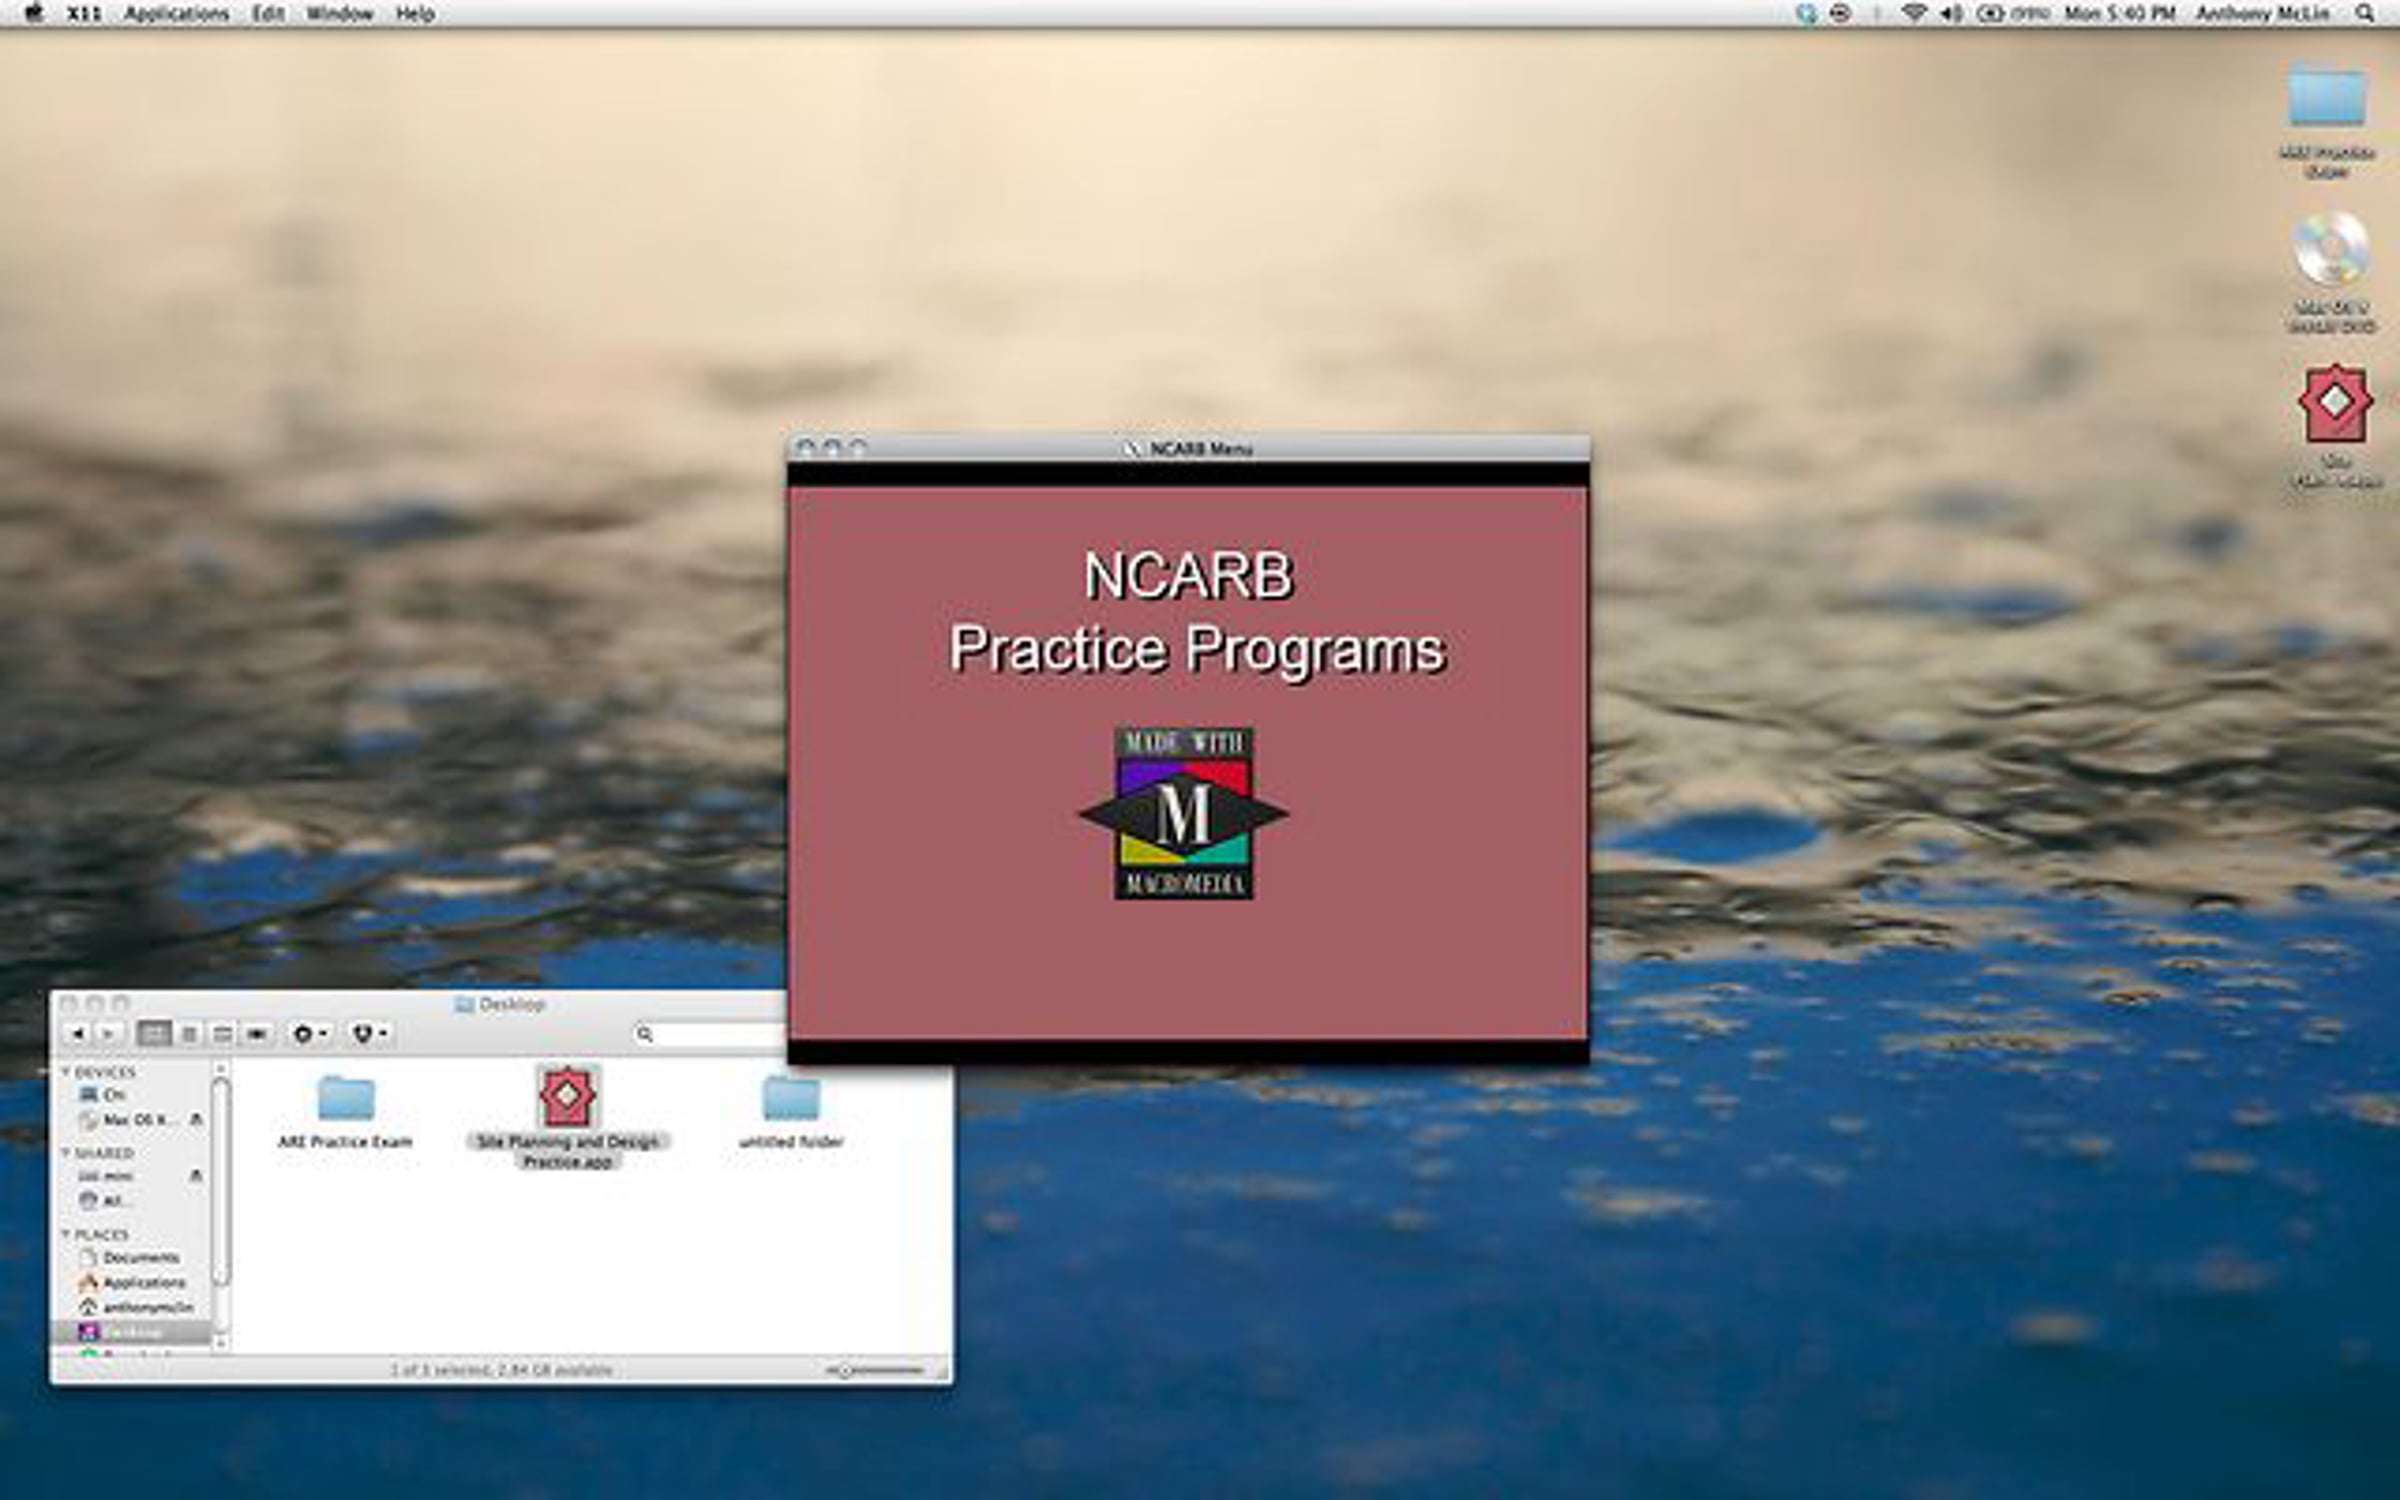
Task: Open the Window menu
Action: (339, 14)
